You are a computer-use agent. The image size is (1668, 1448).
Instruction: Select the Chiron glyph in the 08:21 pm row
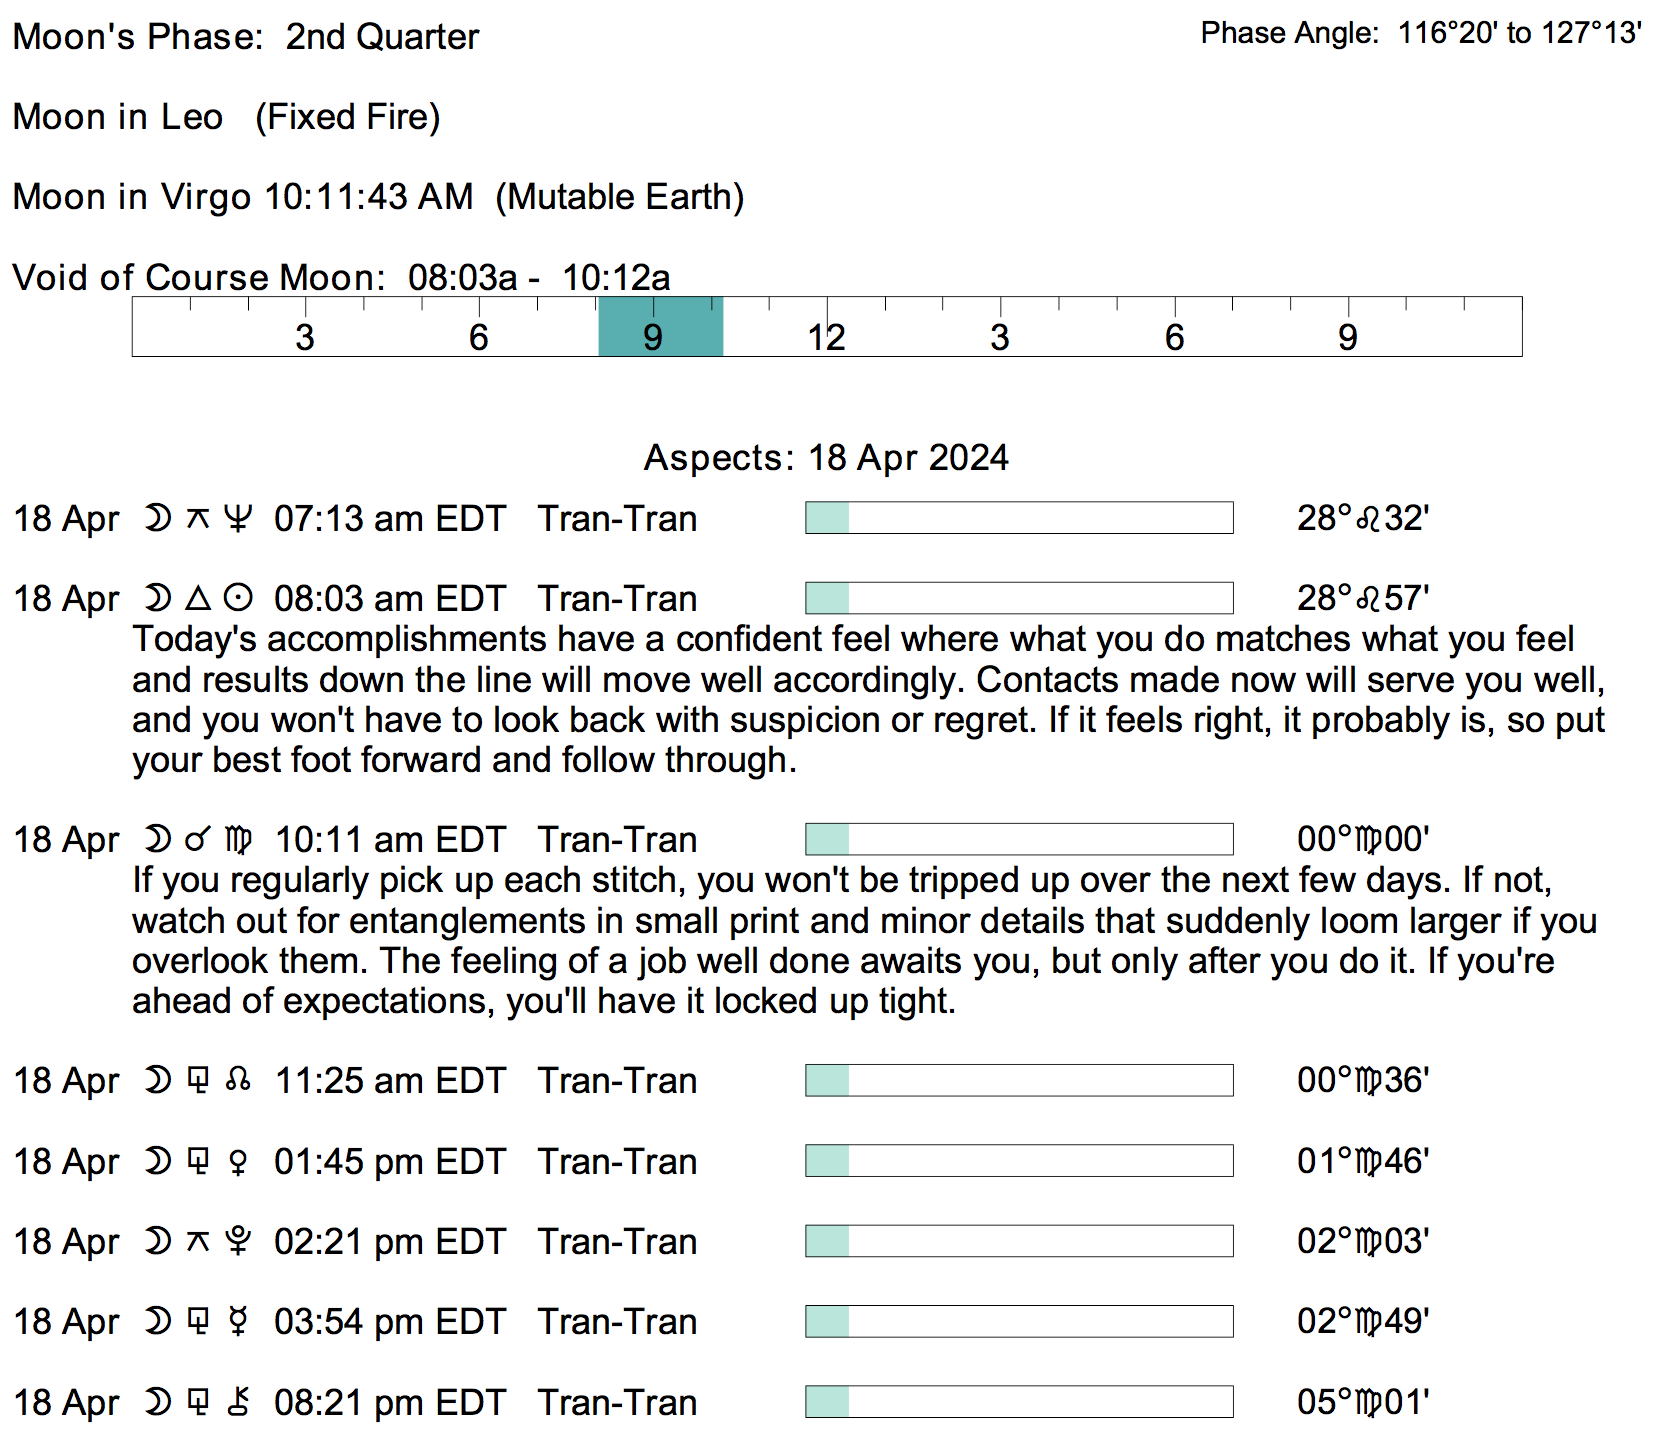pos(238,1402)
